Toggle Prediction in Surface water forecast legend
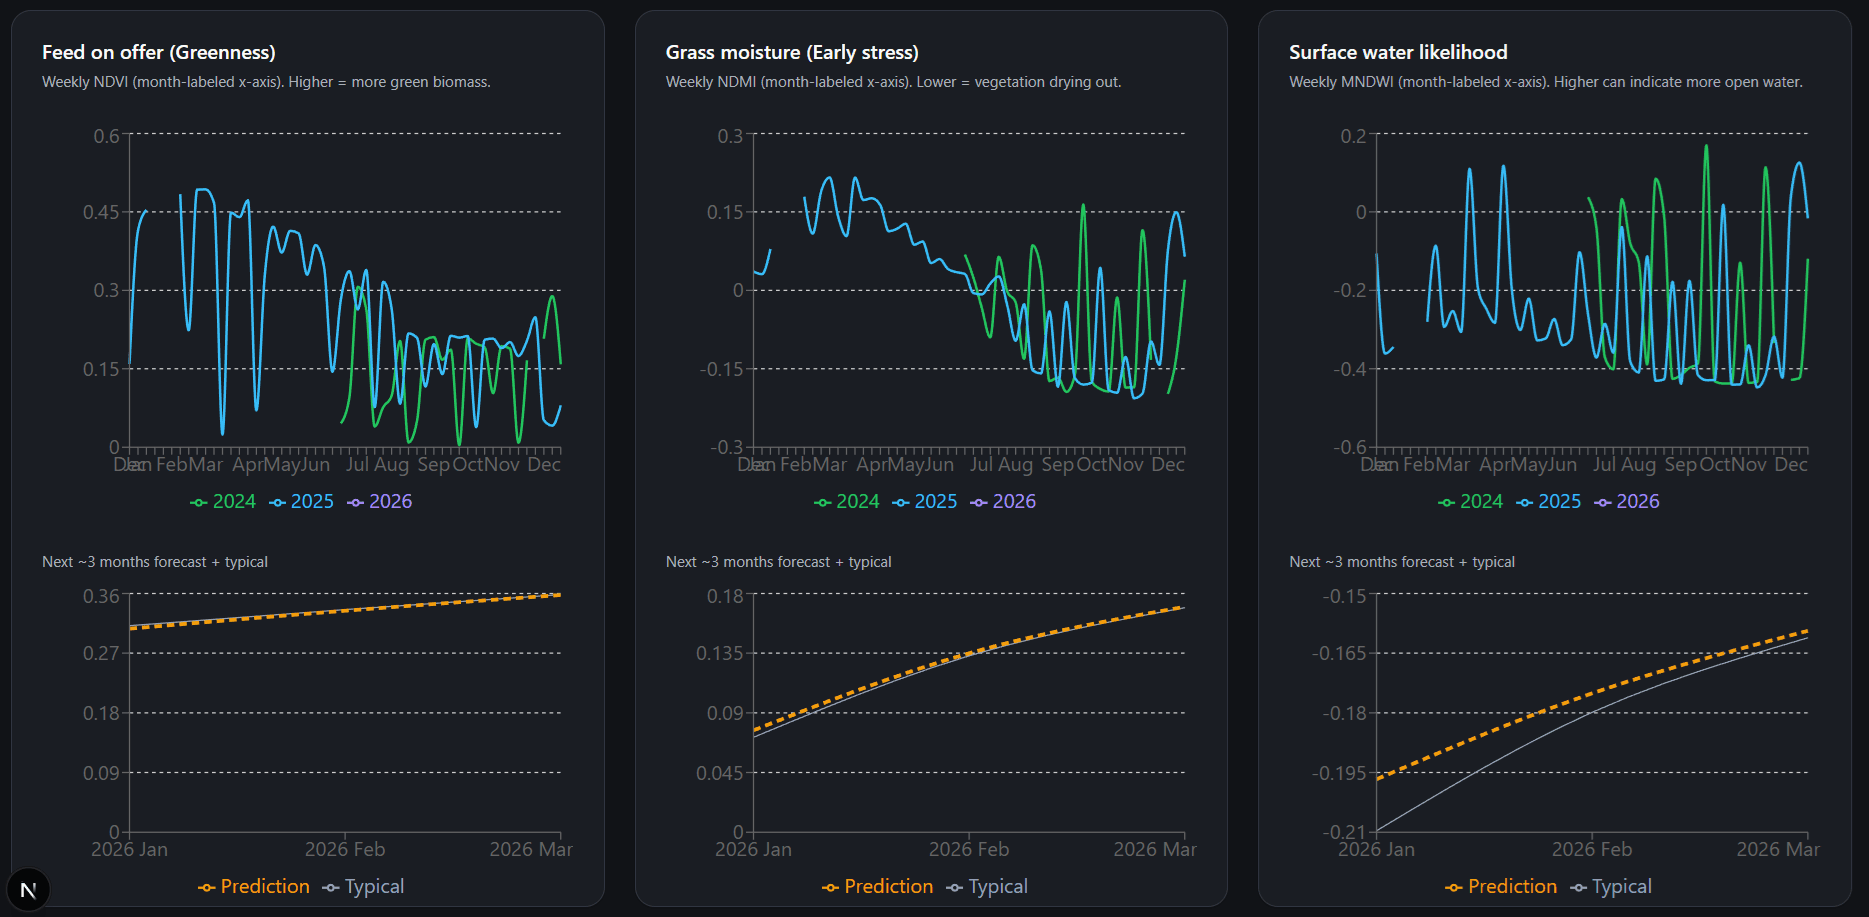1869x917 pixels. (1501, 887)
